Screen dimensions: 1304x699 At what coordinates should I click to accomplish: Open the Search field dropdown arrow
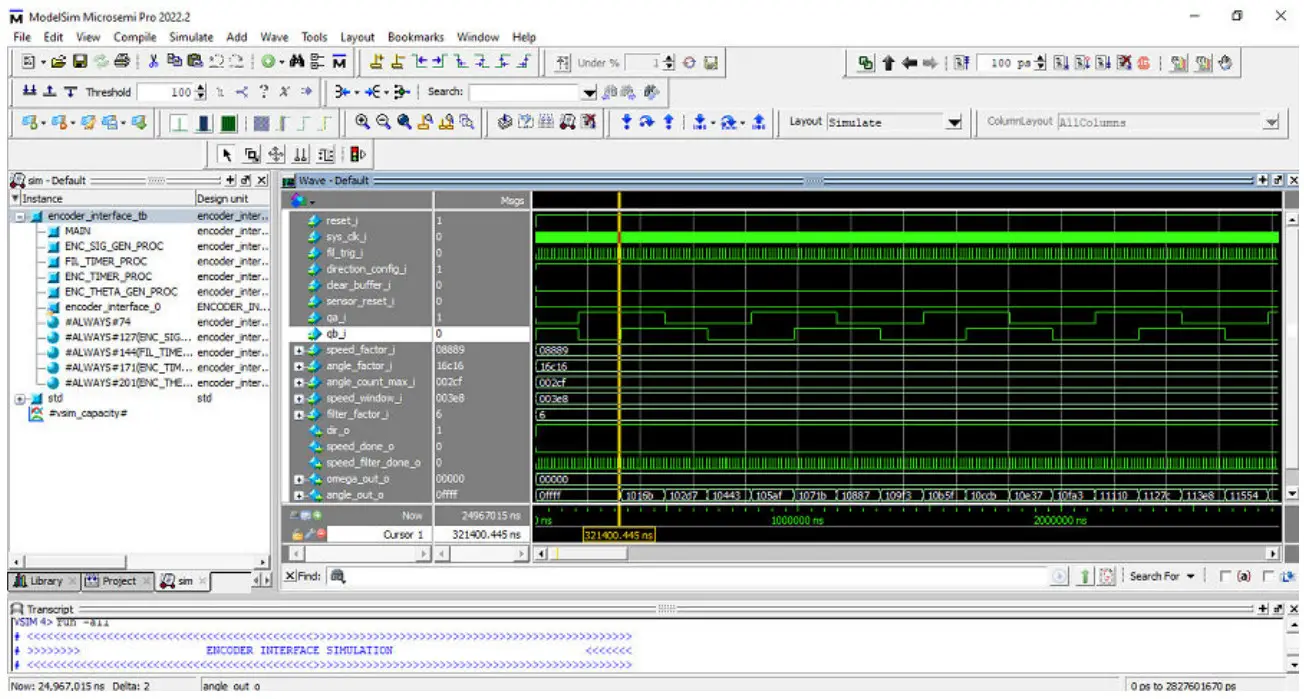click(589, 92)
